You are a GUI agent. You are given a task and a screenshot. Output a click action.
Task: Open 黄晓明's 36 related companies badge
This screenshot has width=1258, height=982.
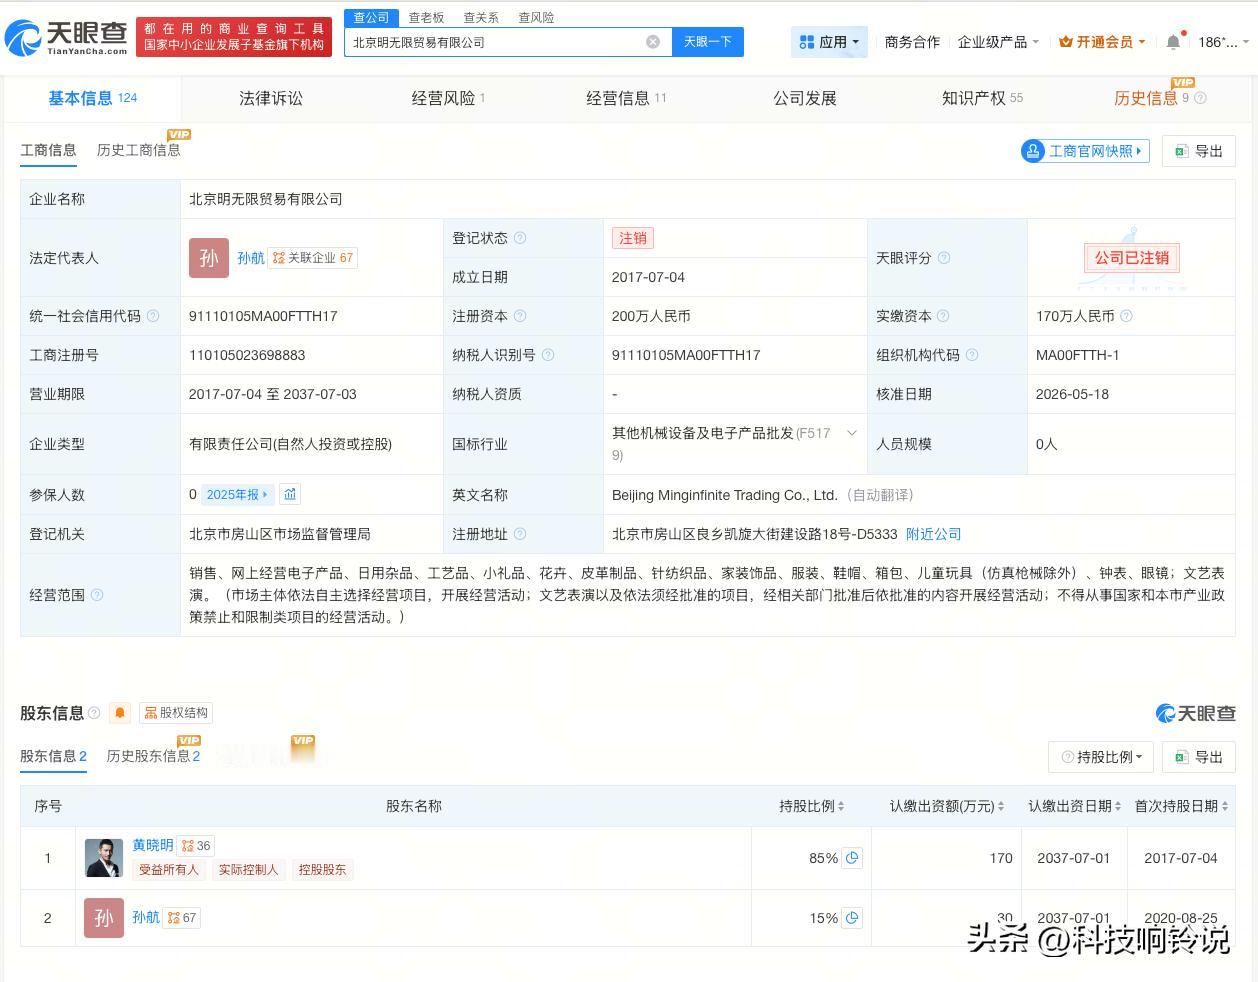tap(196, 846)
